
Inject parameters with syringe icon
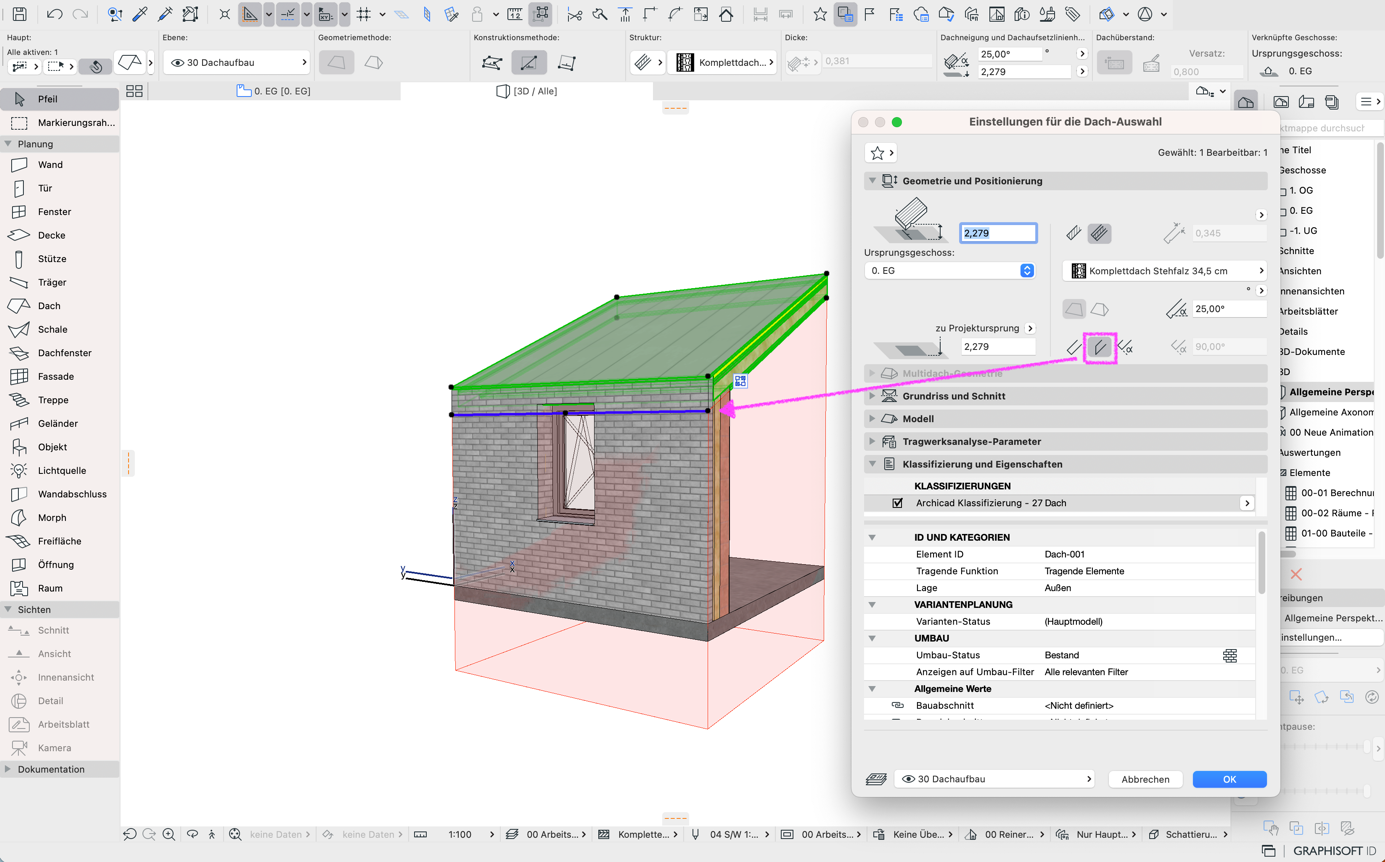(x=165, y=14)
